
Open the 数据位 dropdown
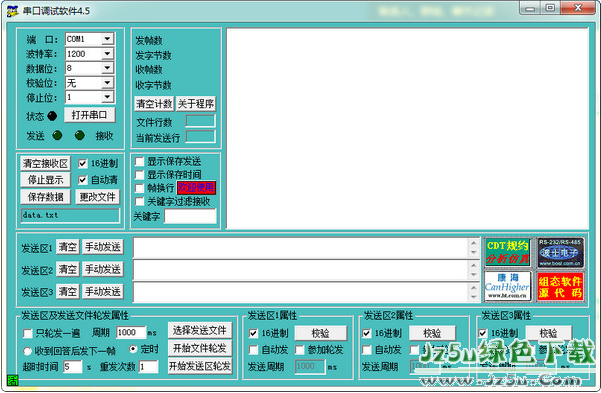pos(107,68)
